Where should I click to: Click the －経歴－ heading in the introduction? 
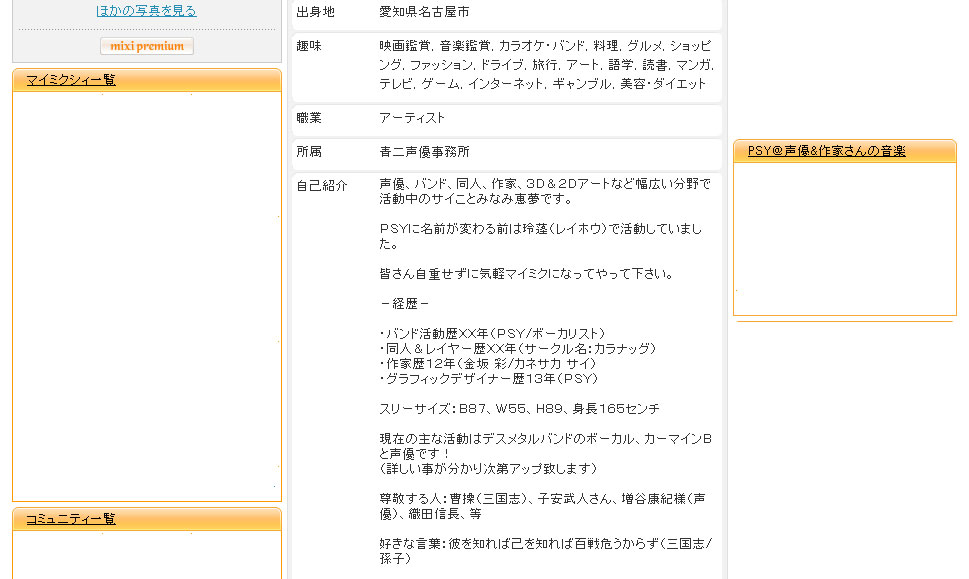[x=404, y=303]
